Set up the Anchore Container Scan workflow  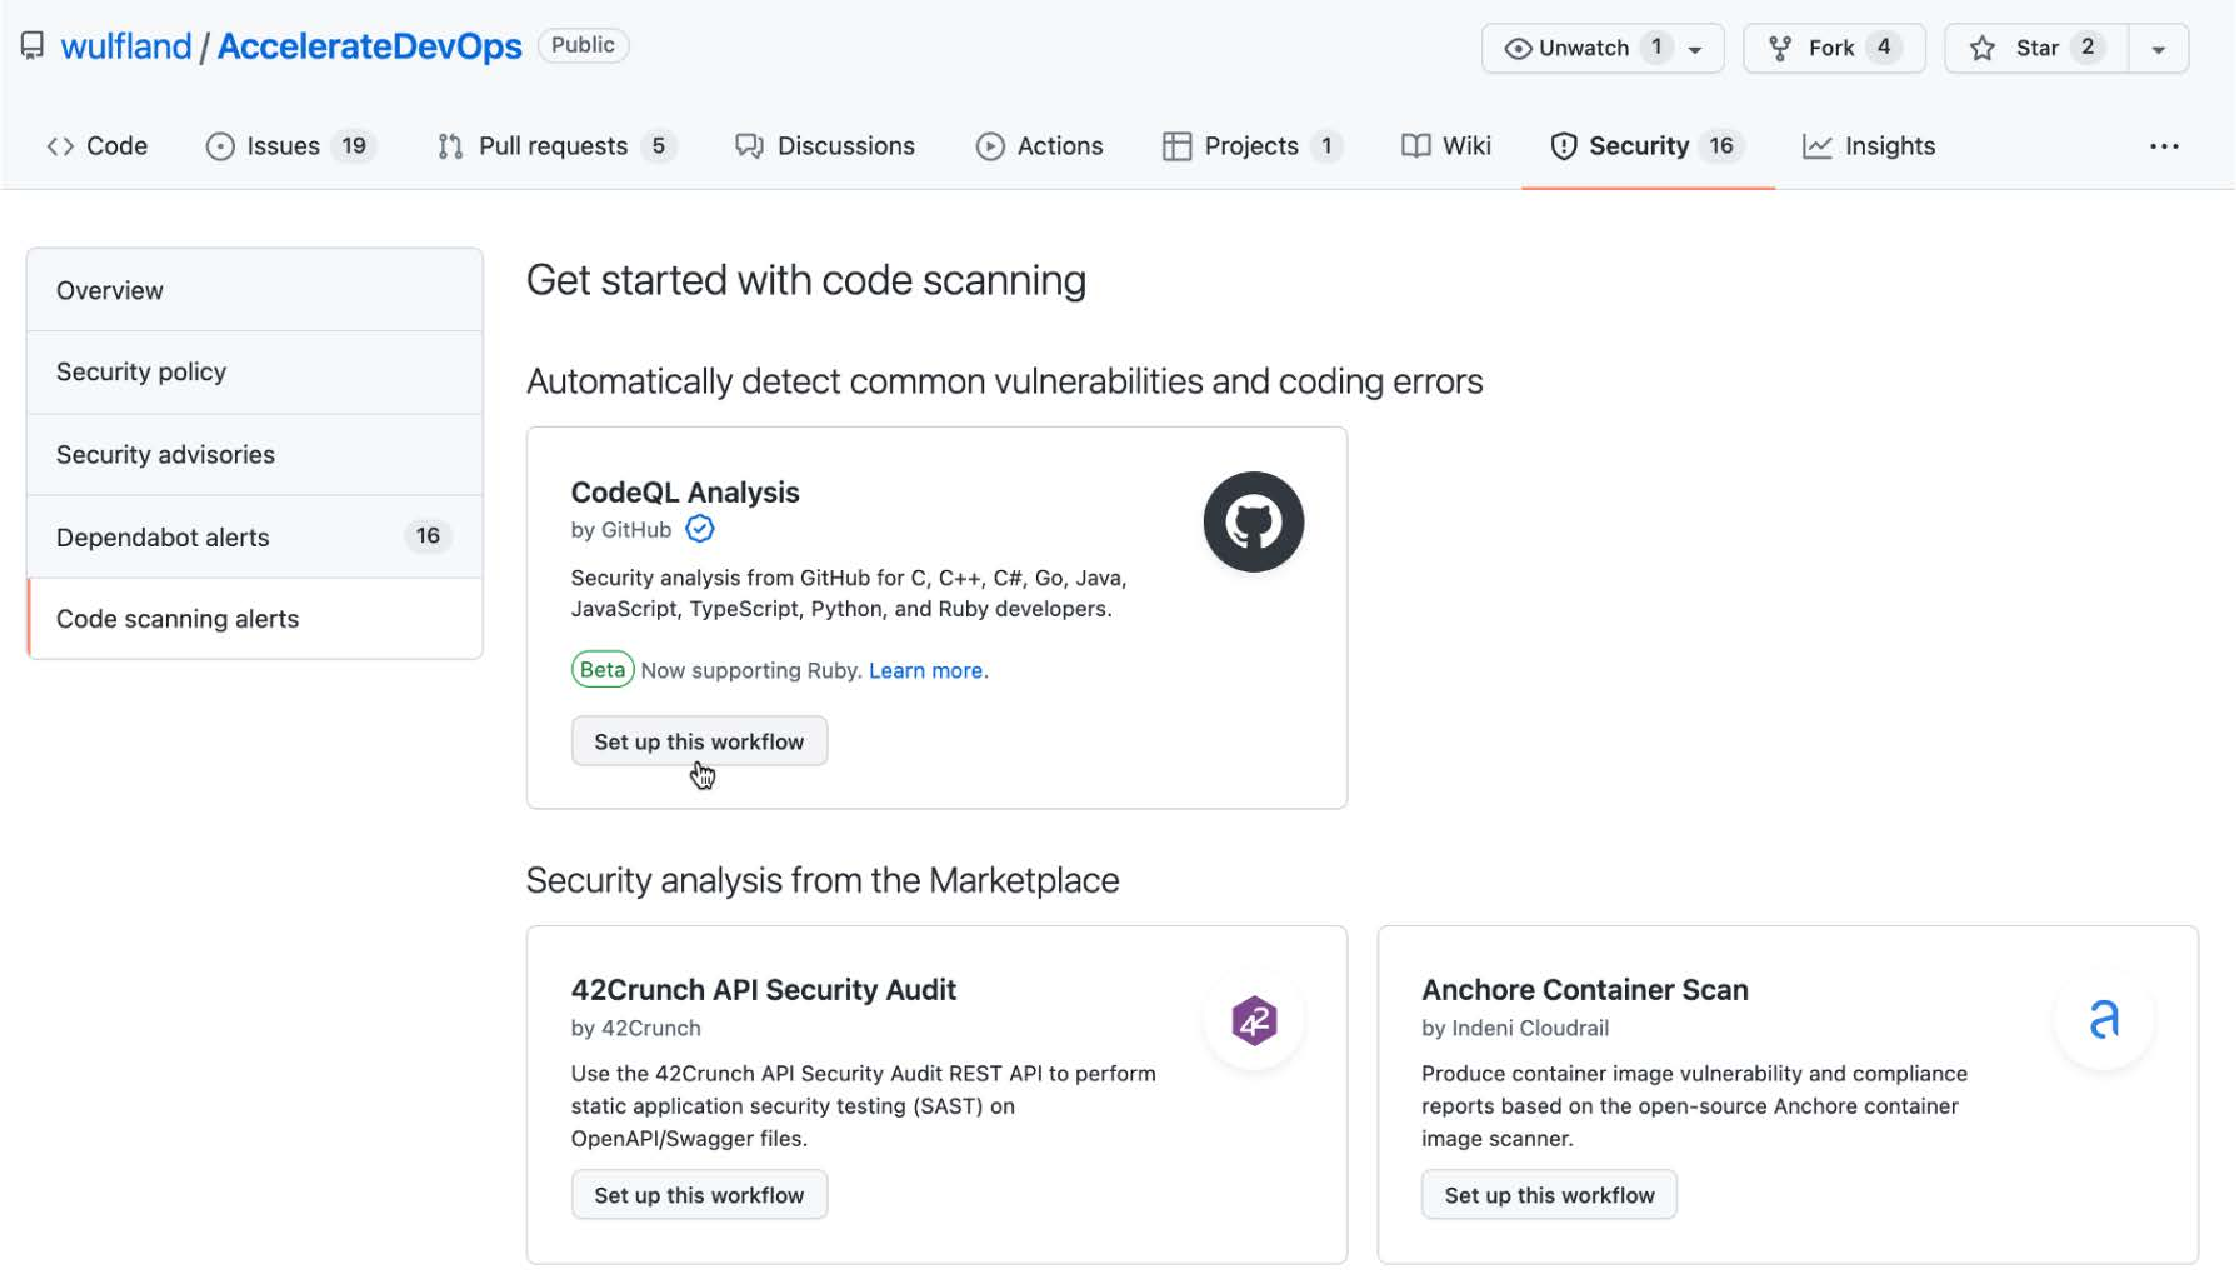tap(1549, 1195)
